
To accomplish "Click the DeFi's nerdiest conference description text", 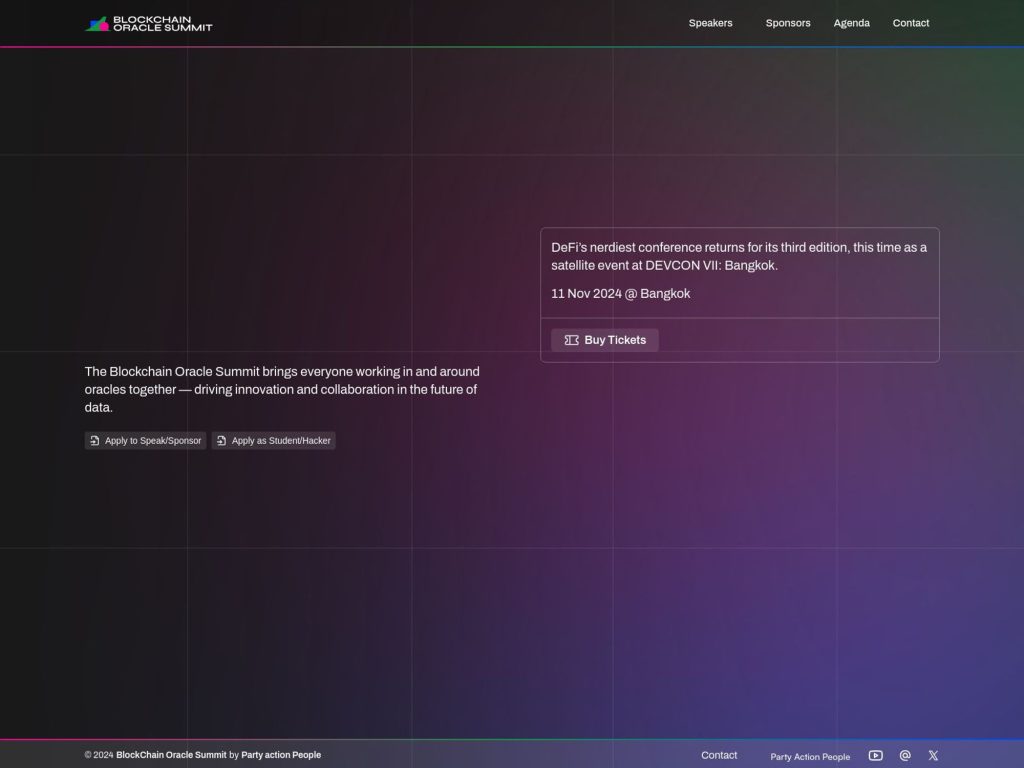I will pos(738,256).
